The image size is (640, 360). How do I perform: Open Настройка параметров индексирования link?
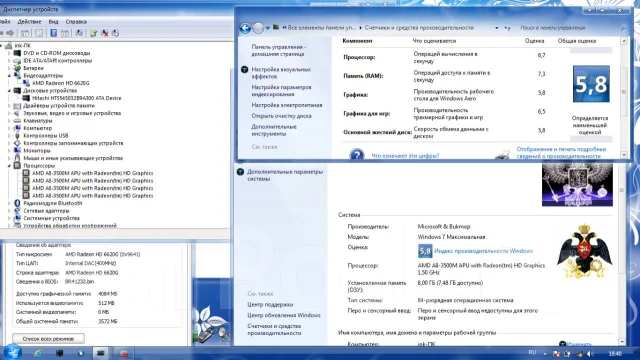point(281,91)
